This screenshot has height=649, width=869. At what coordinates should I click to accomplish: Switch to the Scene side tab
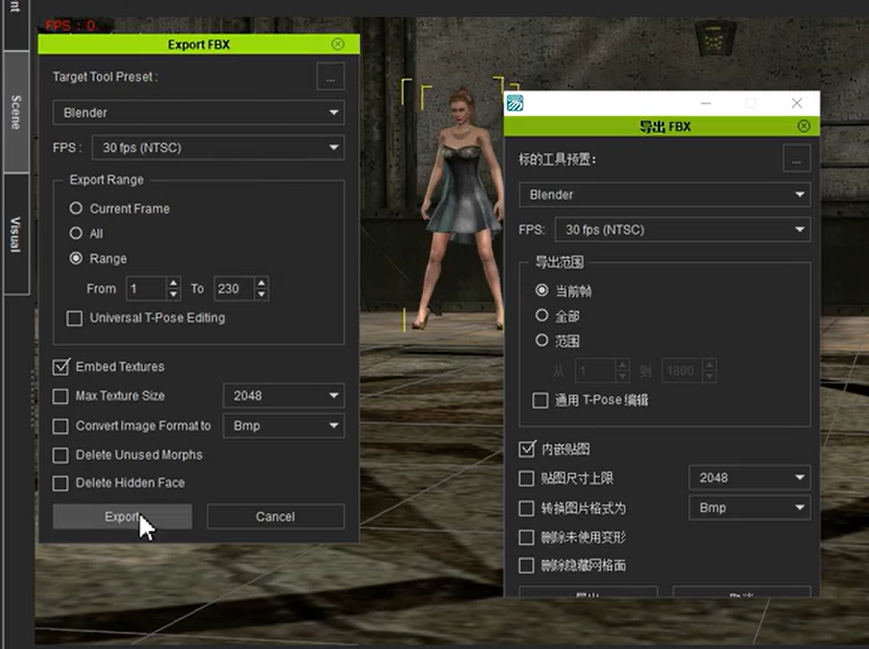pos(16,112)
